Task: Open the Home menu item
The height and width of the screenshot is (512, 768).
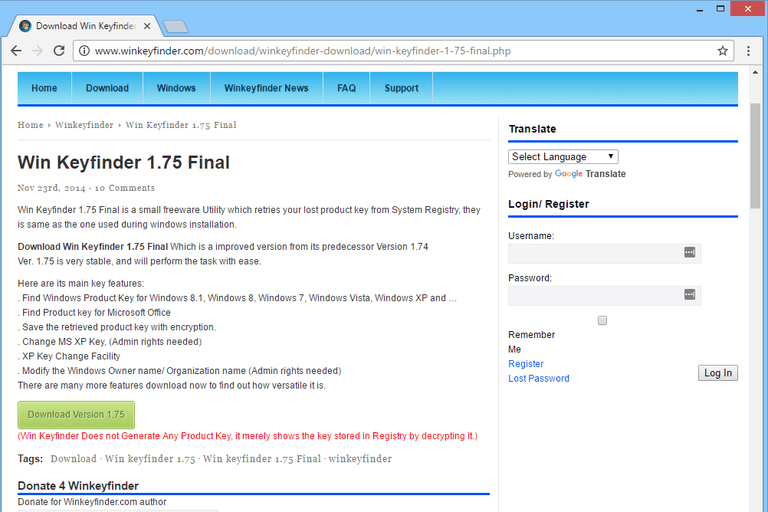Action: 44,88
